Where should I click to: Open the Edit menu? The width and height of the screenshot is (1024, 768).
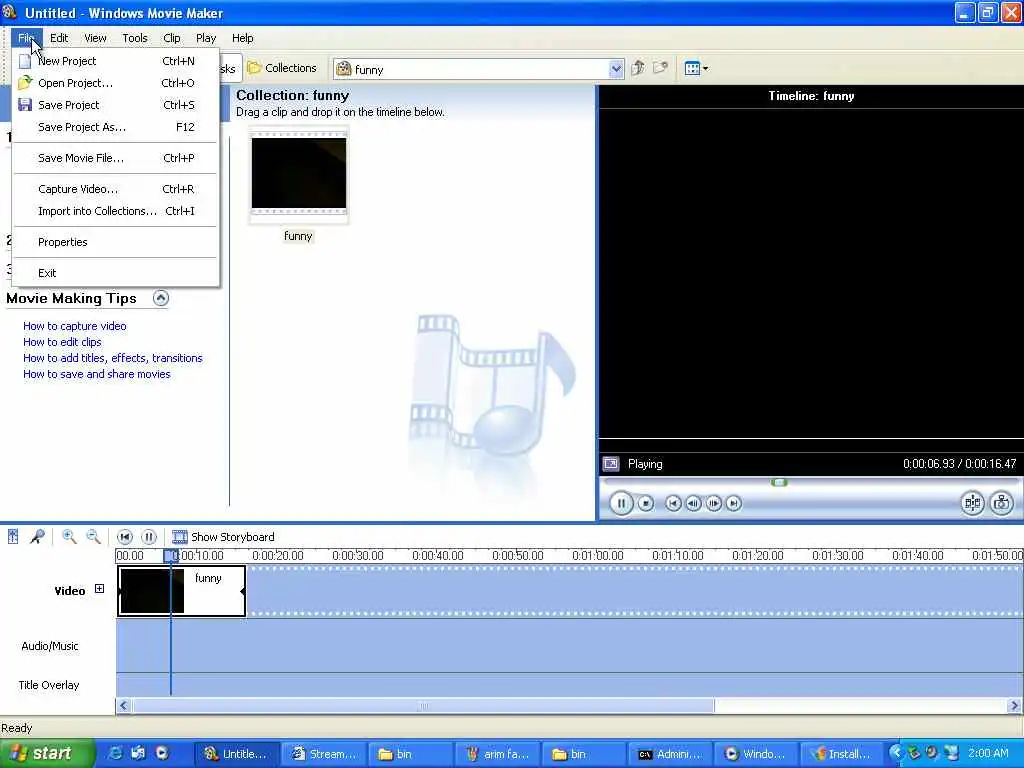[x=59, y=38]
